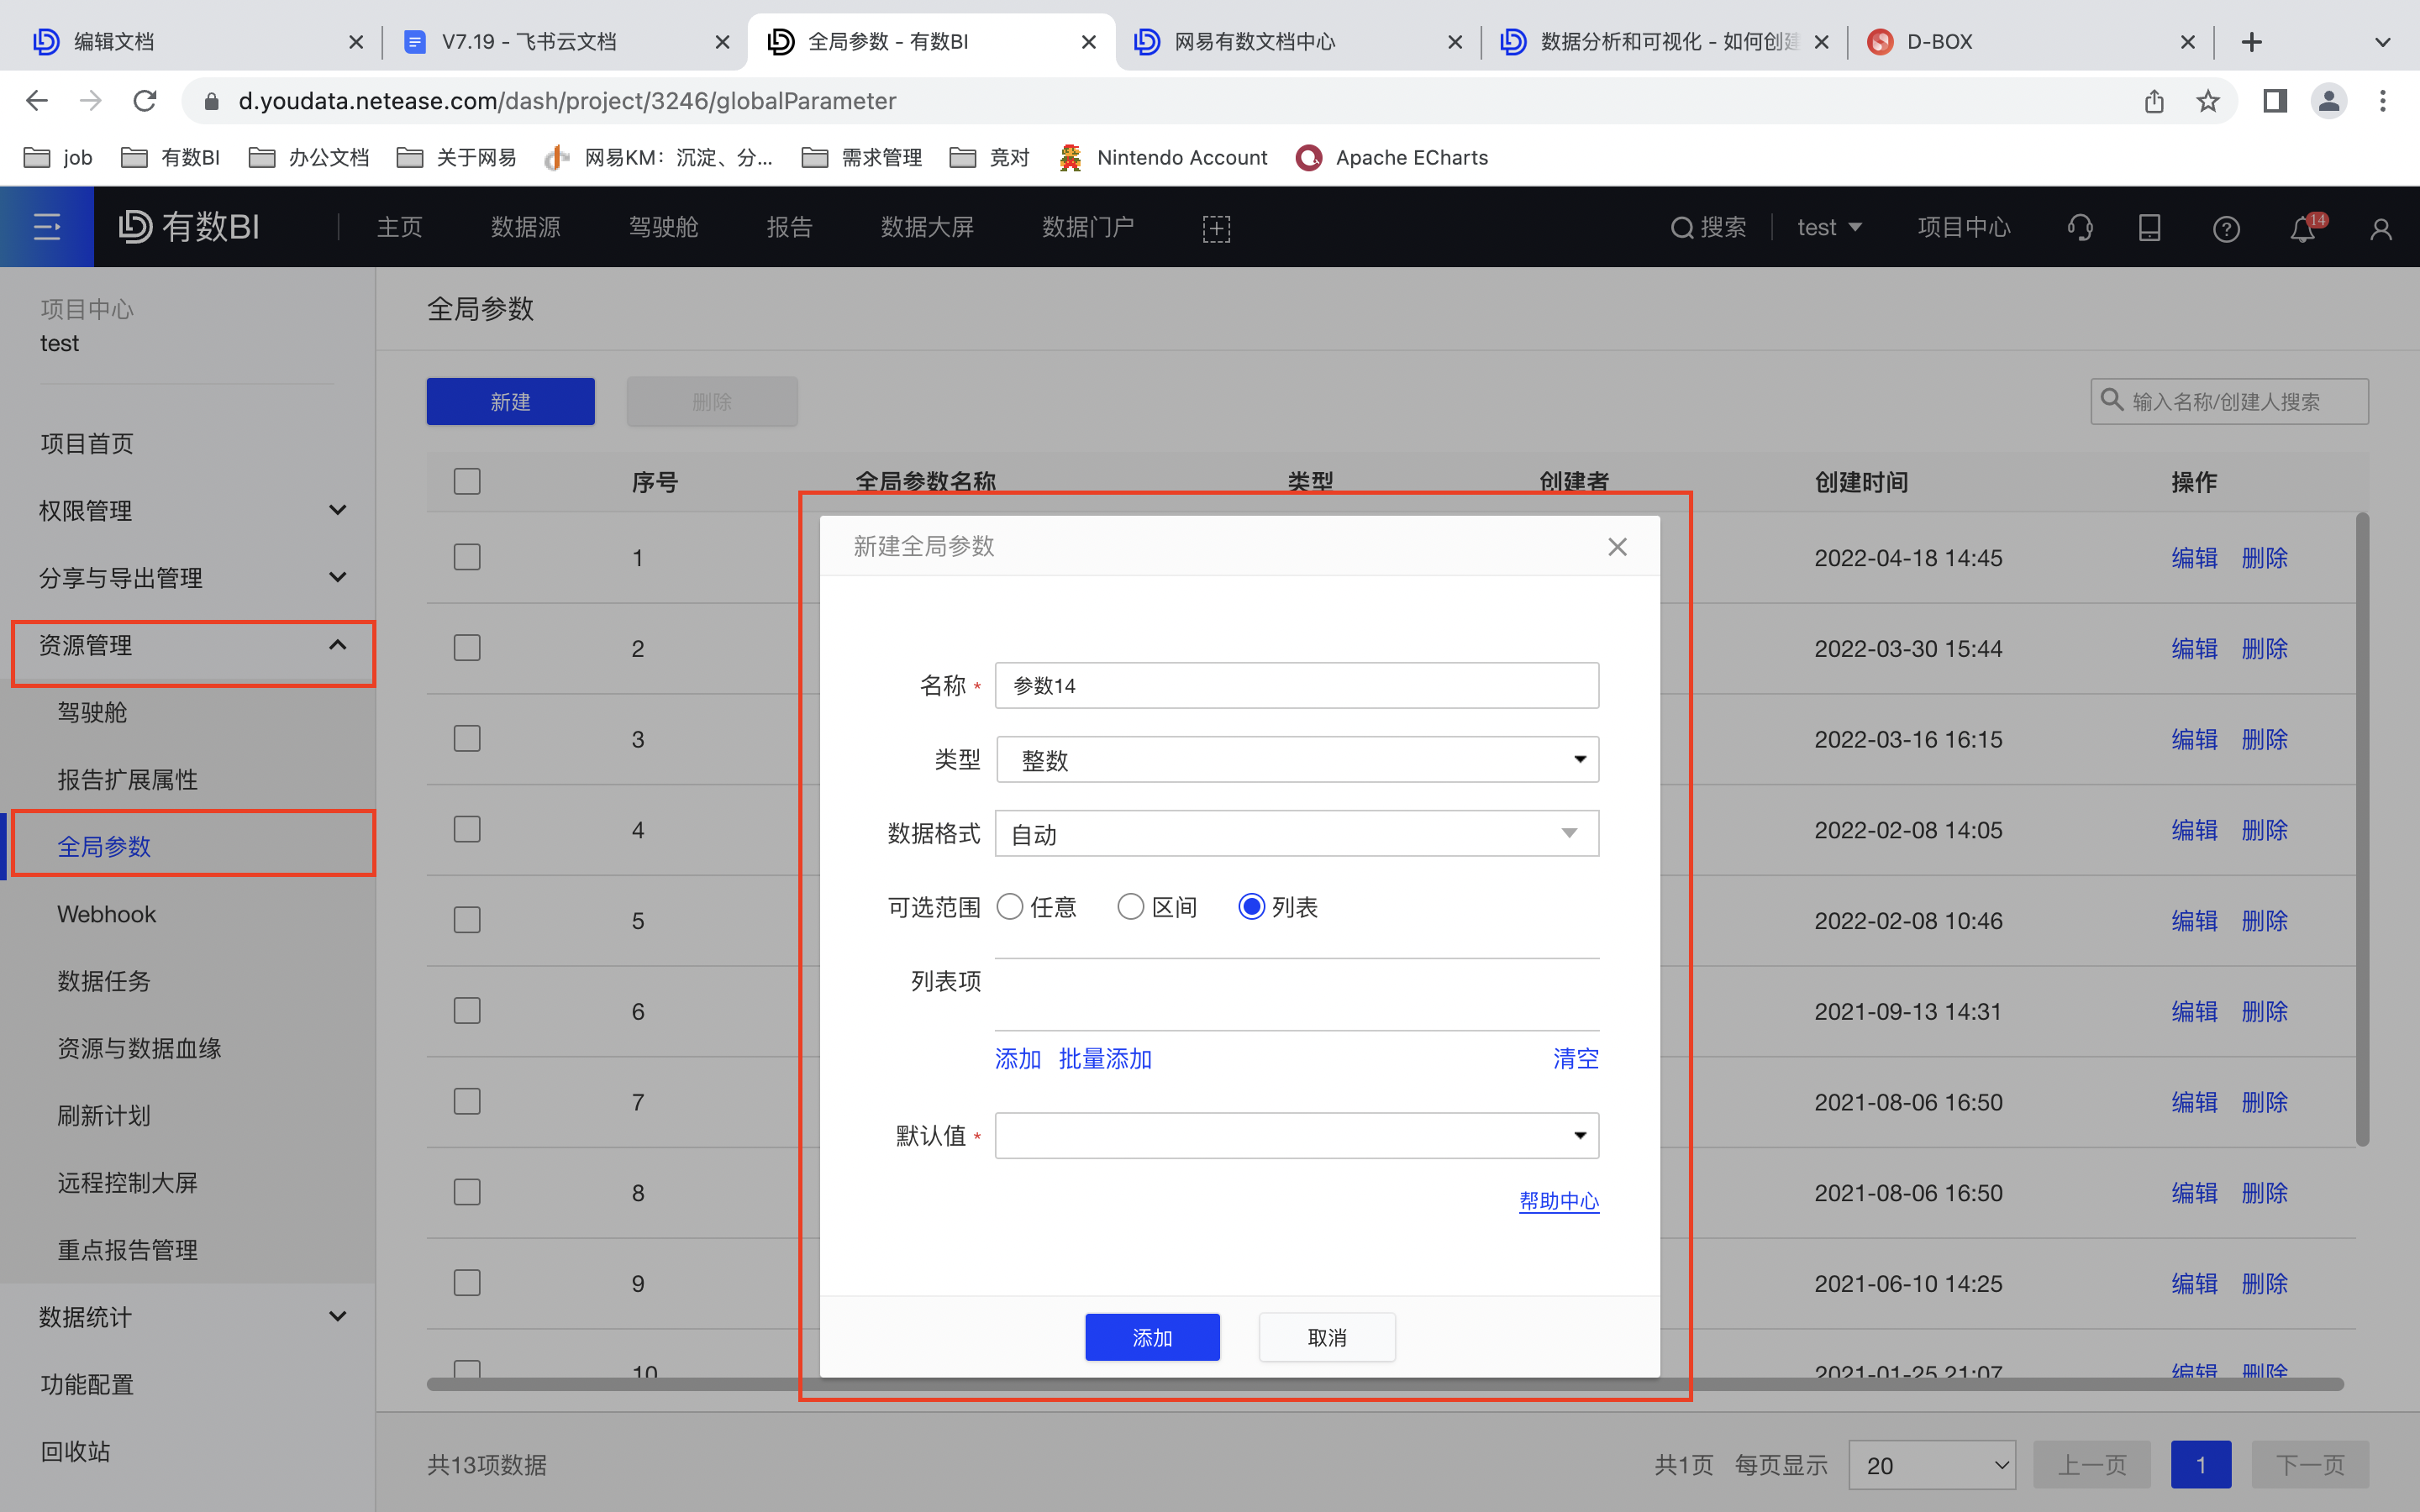Click the mobile device icon in top bar
This screenshot has height=1512, width=2420.
coord(2149,227)
